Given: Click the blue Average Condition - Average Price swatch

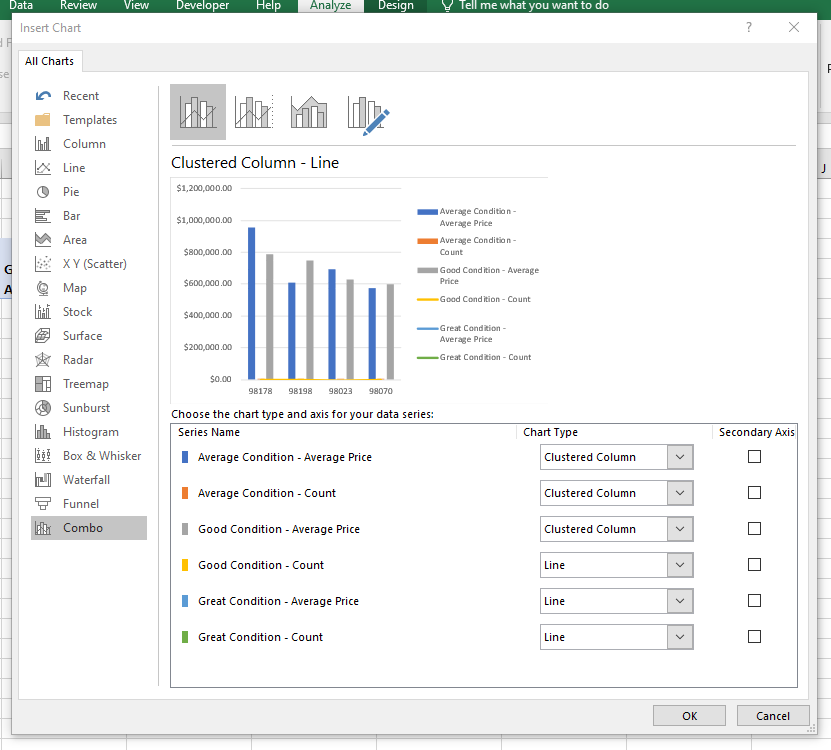Looking at the screenshot, I should pos(184,457).
